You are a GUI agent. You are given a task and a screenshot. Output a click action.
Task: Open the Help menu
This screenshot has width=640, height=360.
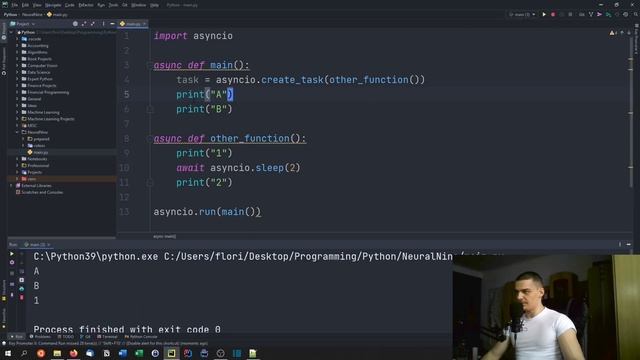tap(154, 5)
